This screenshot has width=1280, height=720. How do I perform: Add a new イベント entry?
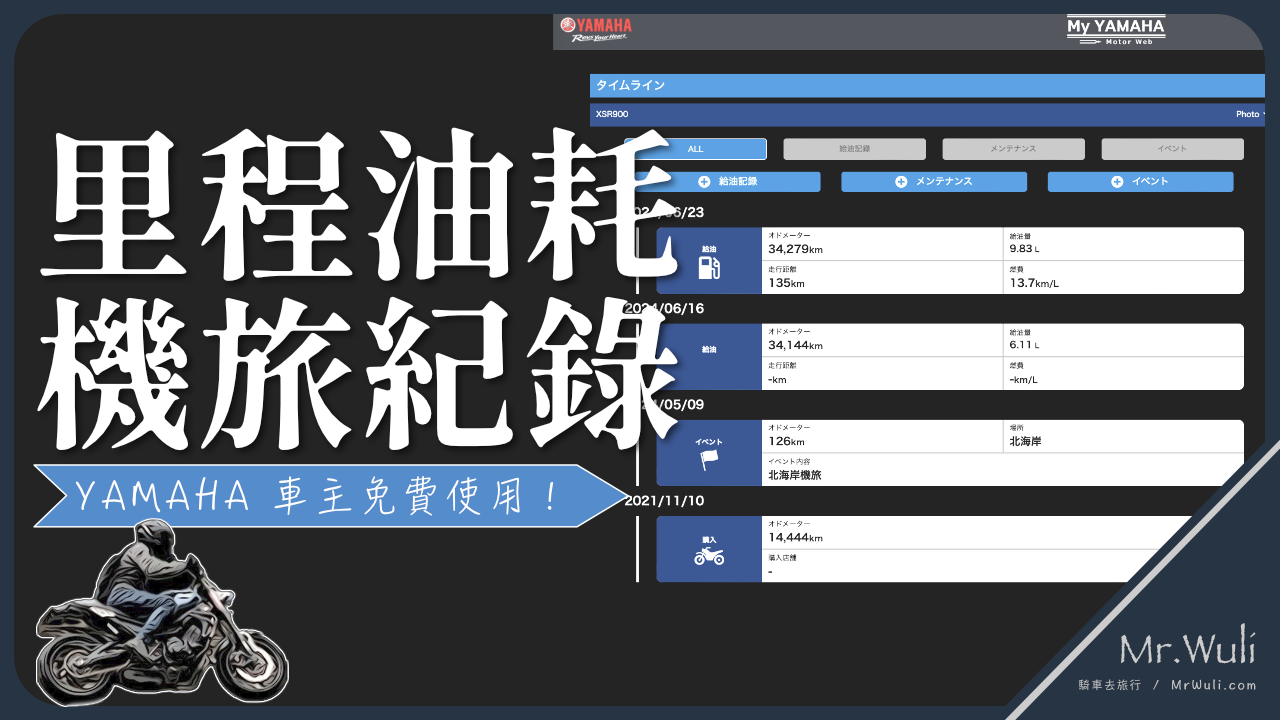click(1140, 182)
